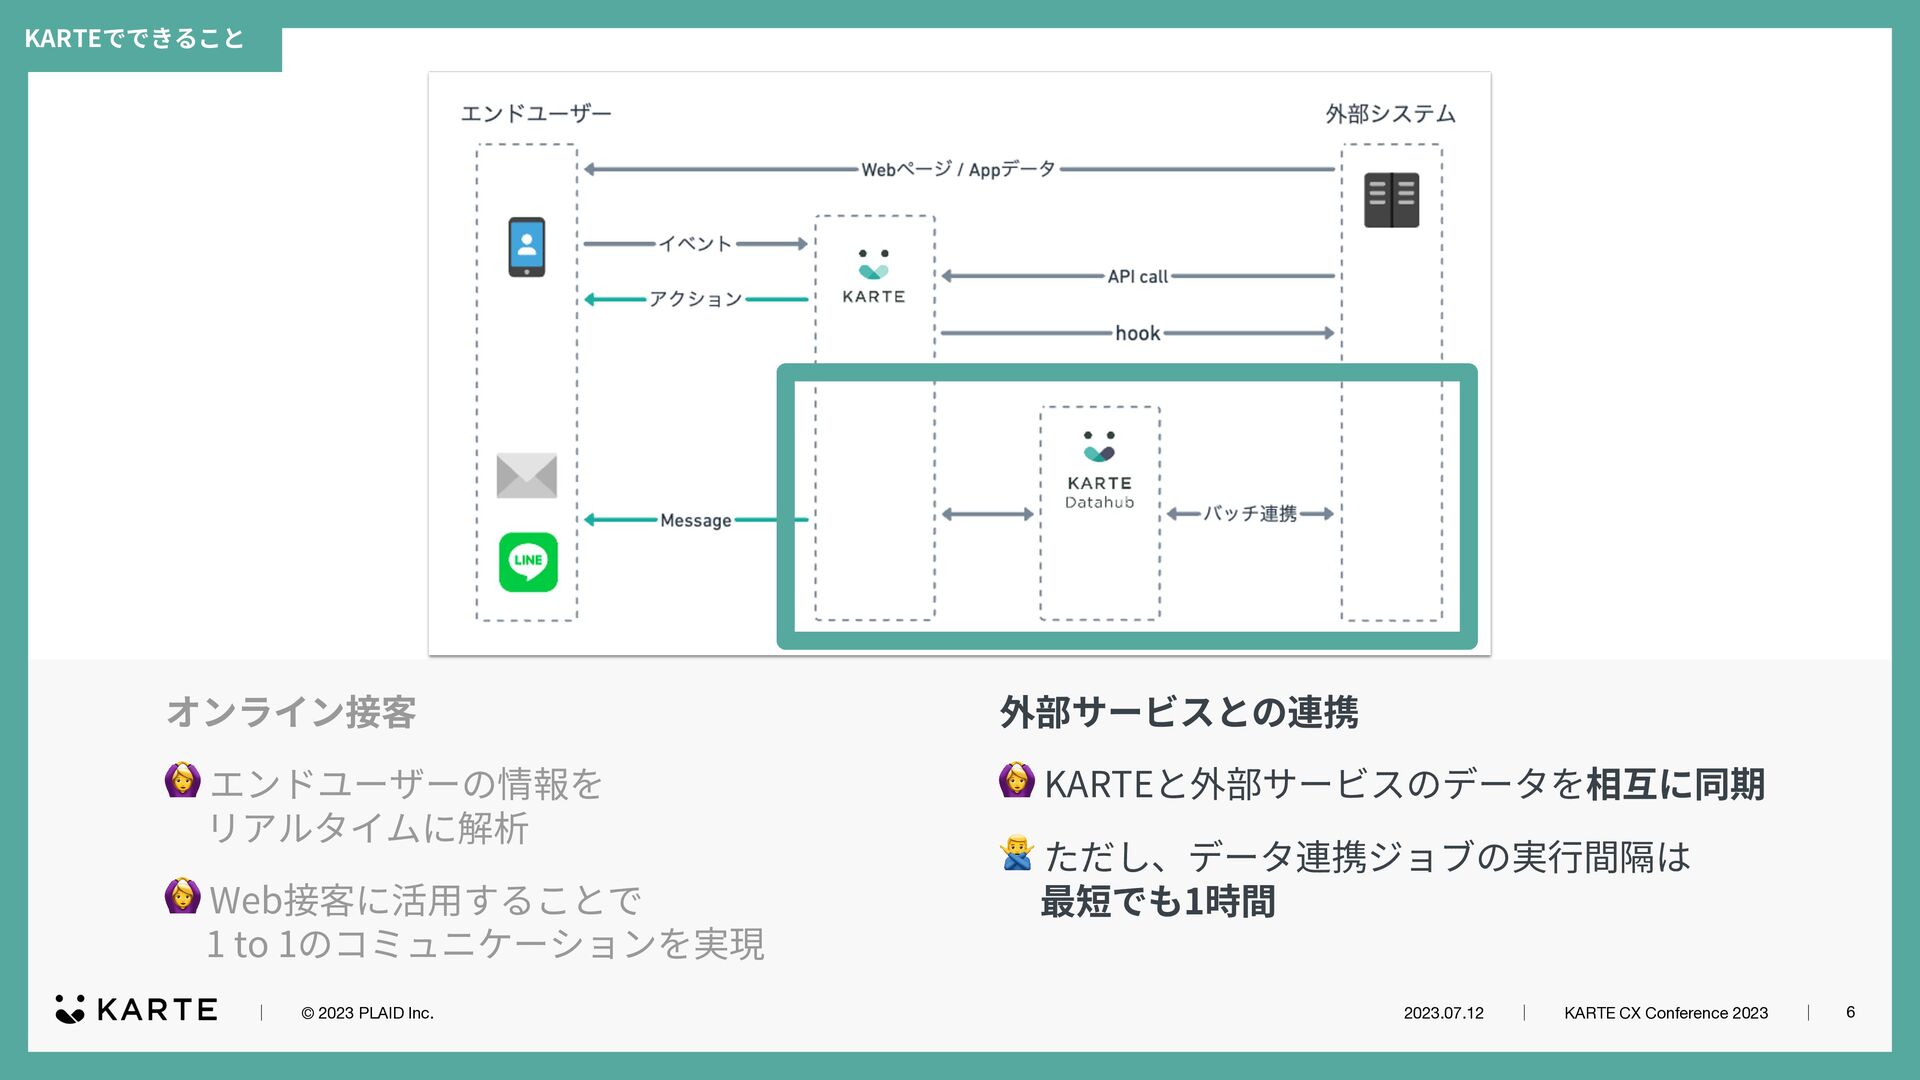Click the 'イベント' arrow label
This screenshot has height=1080, width=1920.
coord(695,243)
